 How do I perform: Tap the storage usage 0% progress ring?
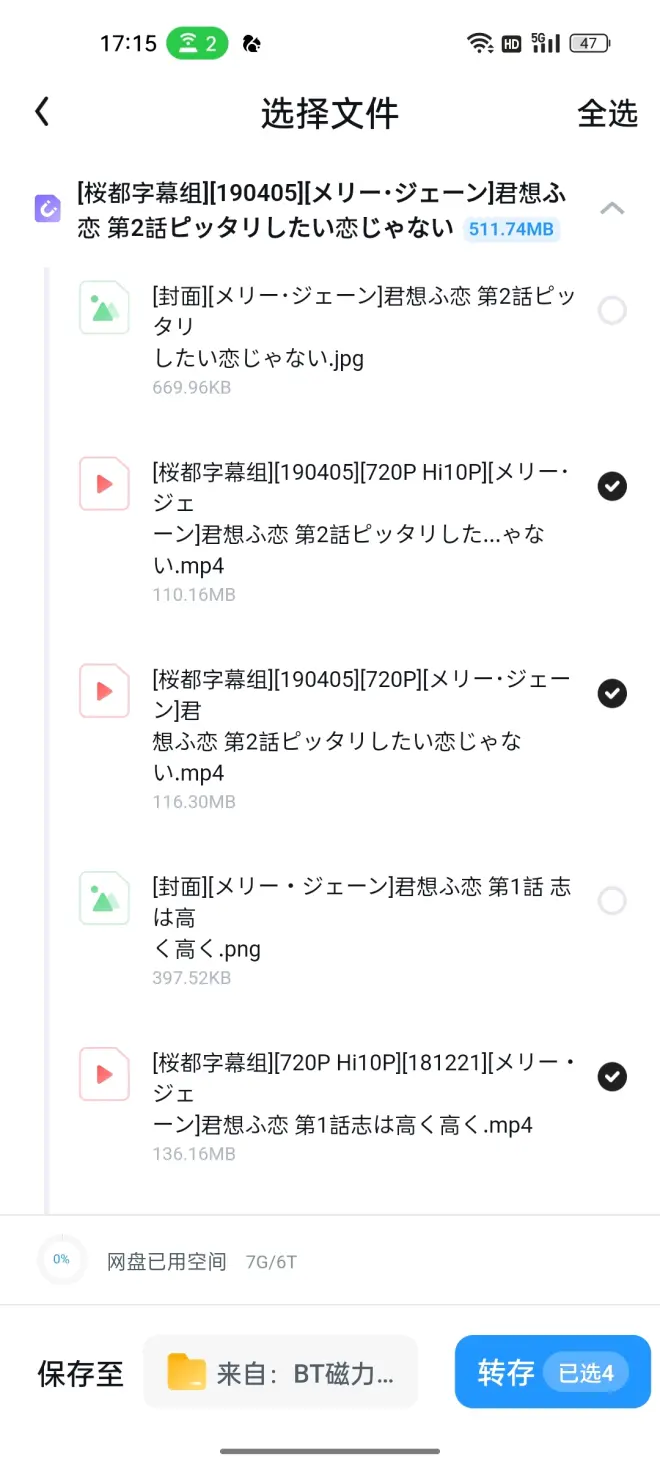coord(62,1260)
